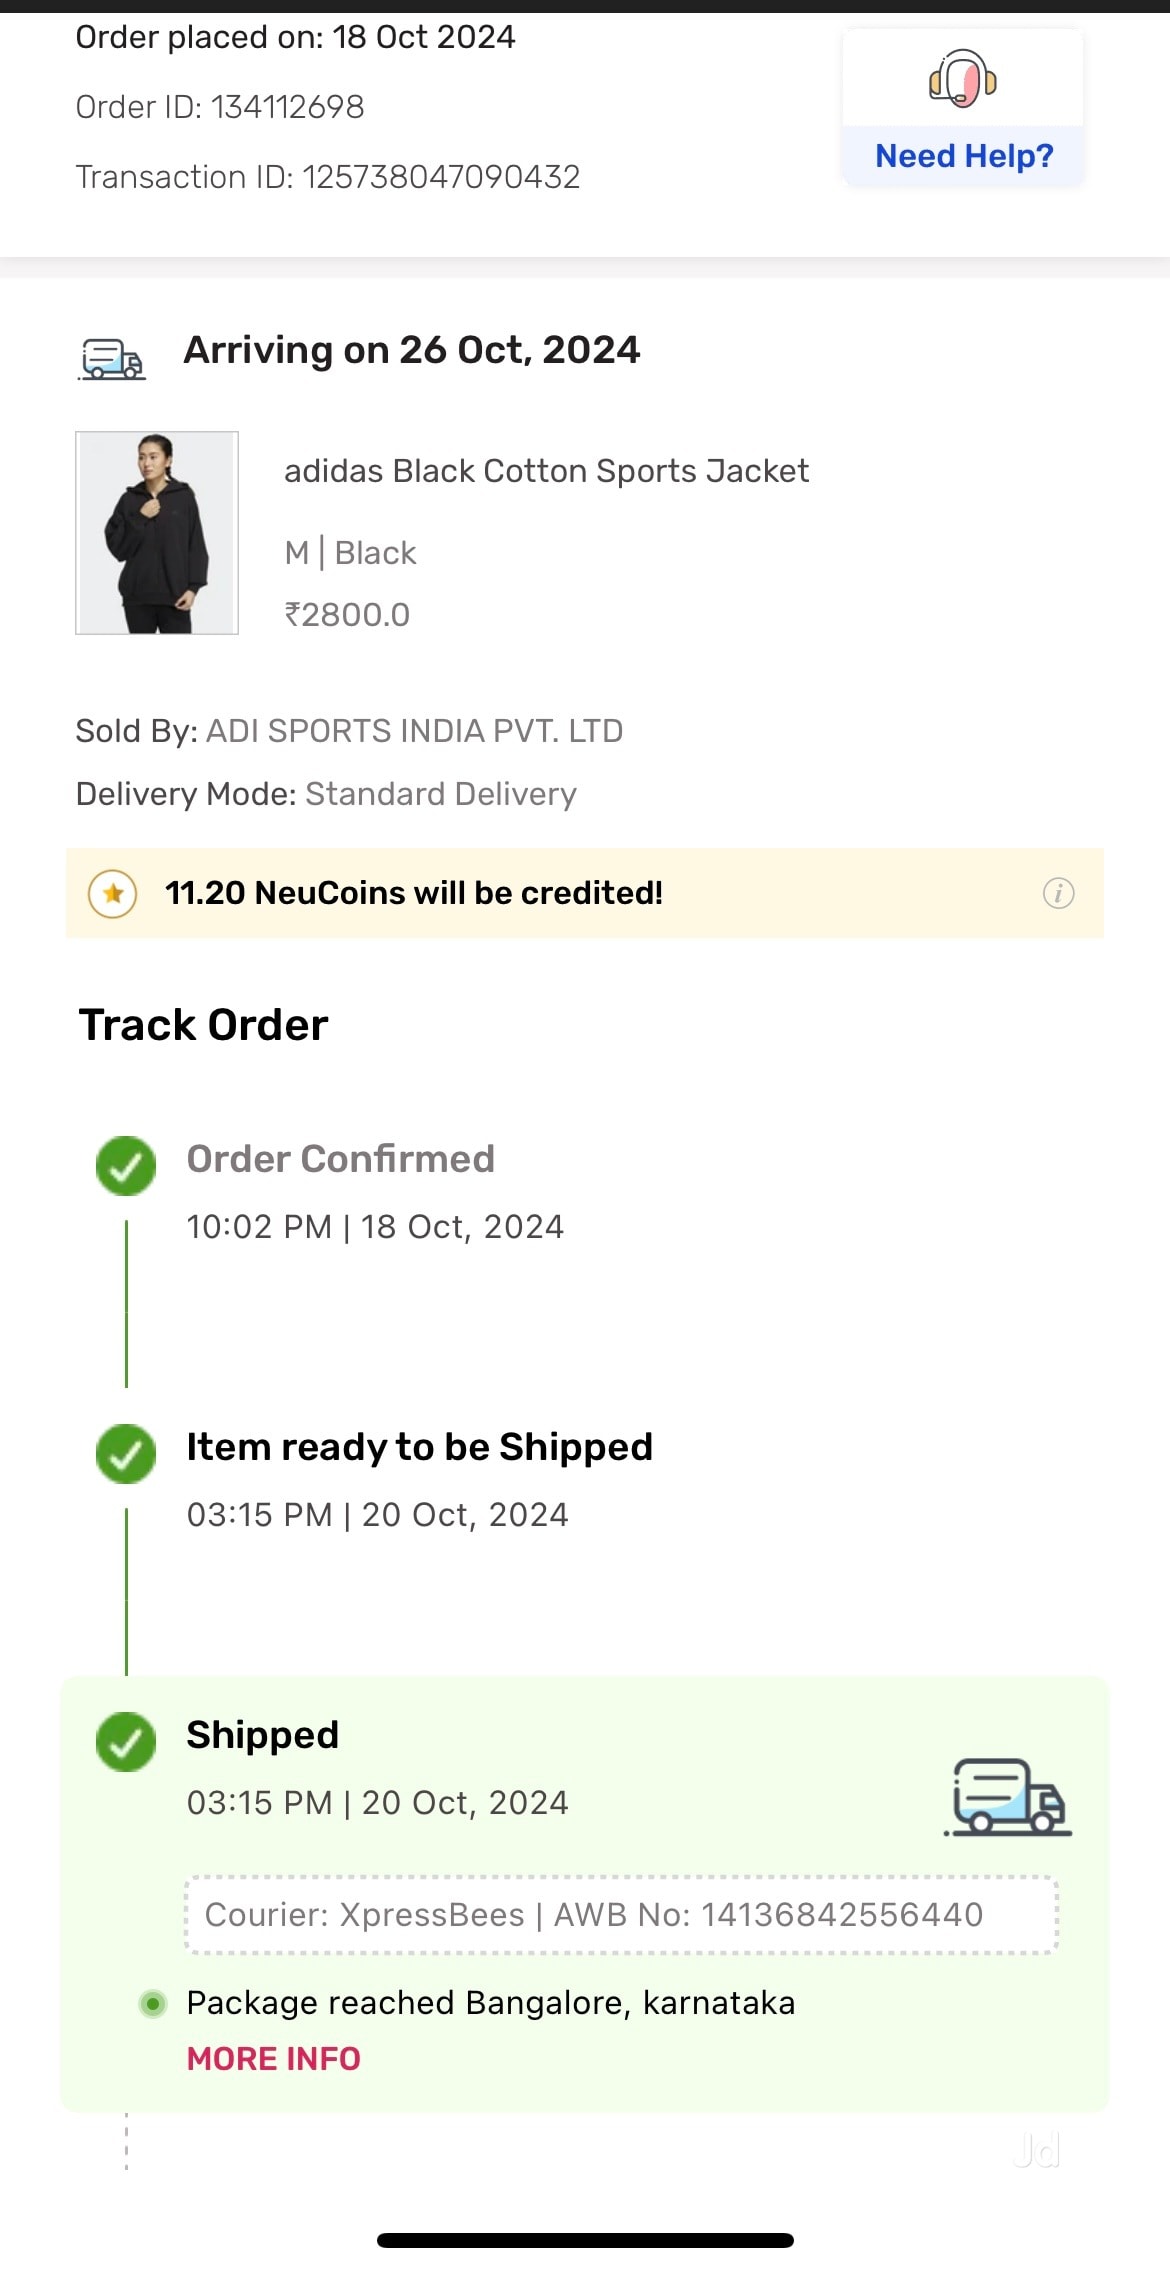Tap the Transaction ID number text
The width and height of the screenshot is (1170, 2271).
coord(441,177)
